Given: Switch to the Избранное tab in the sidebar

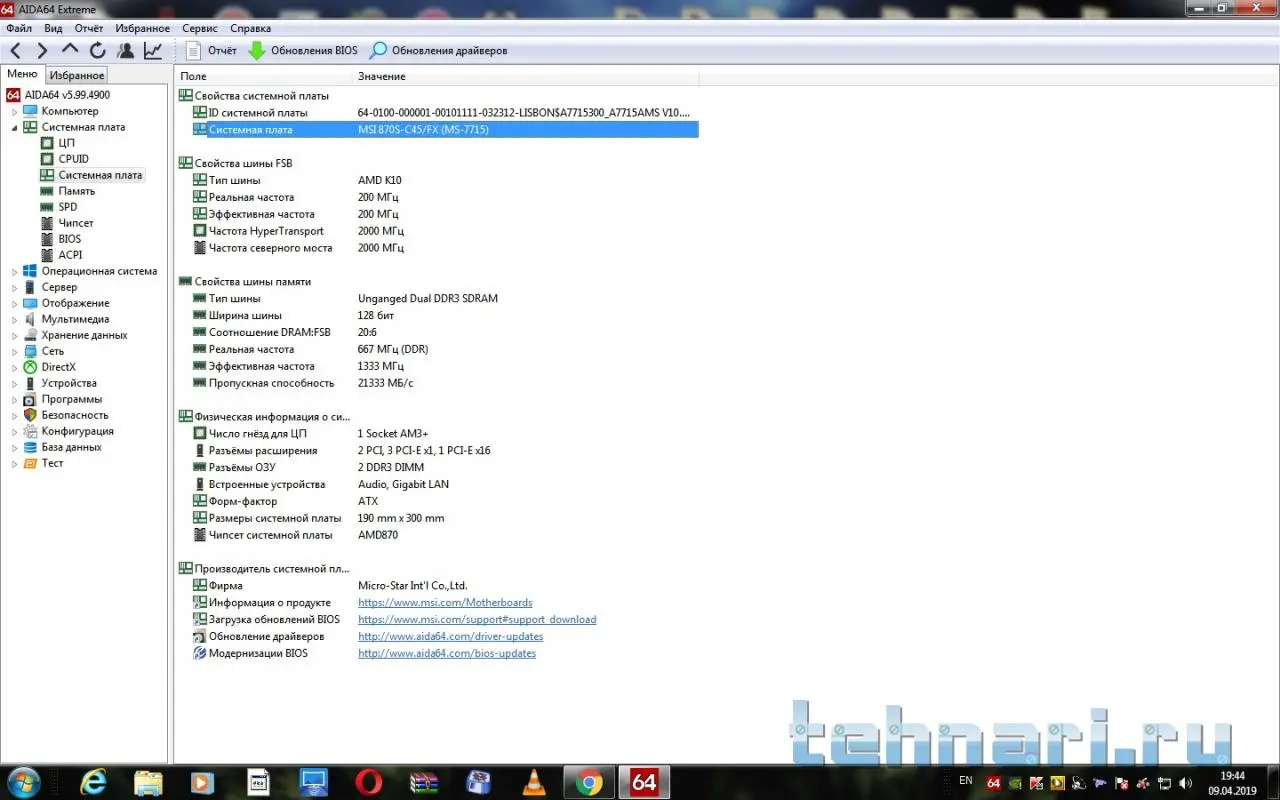Looking at the screenshot, I should pyautogui.click(x=77, y=75).
